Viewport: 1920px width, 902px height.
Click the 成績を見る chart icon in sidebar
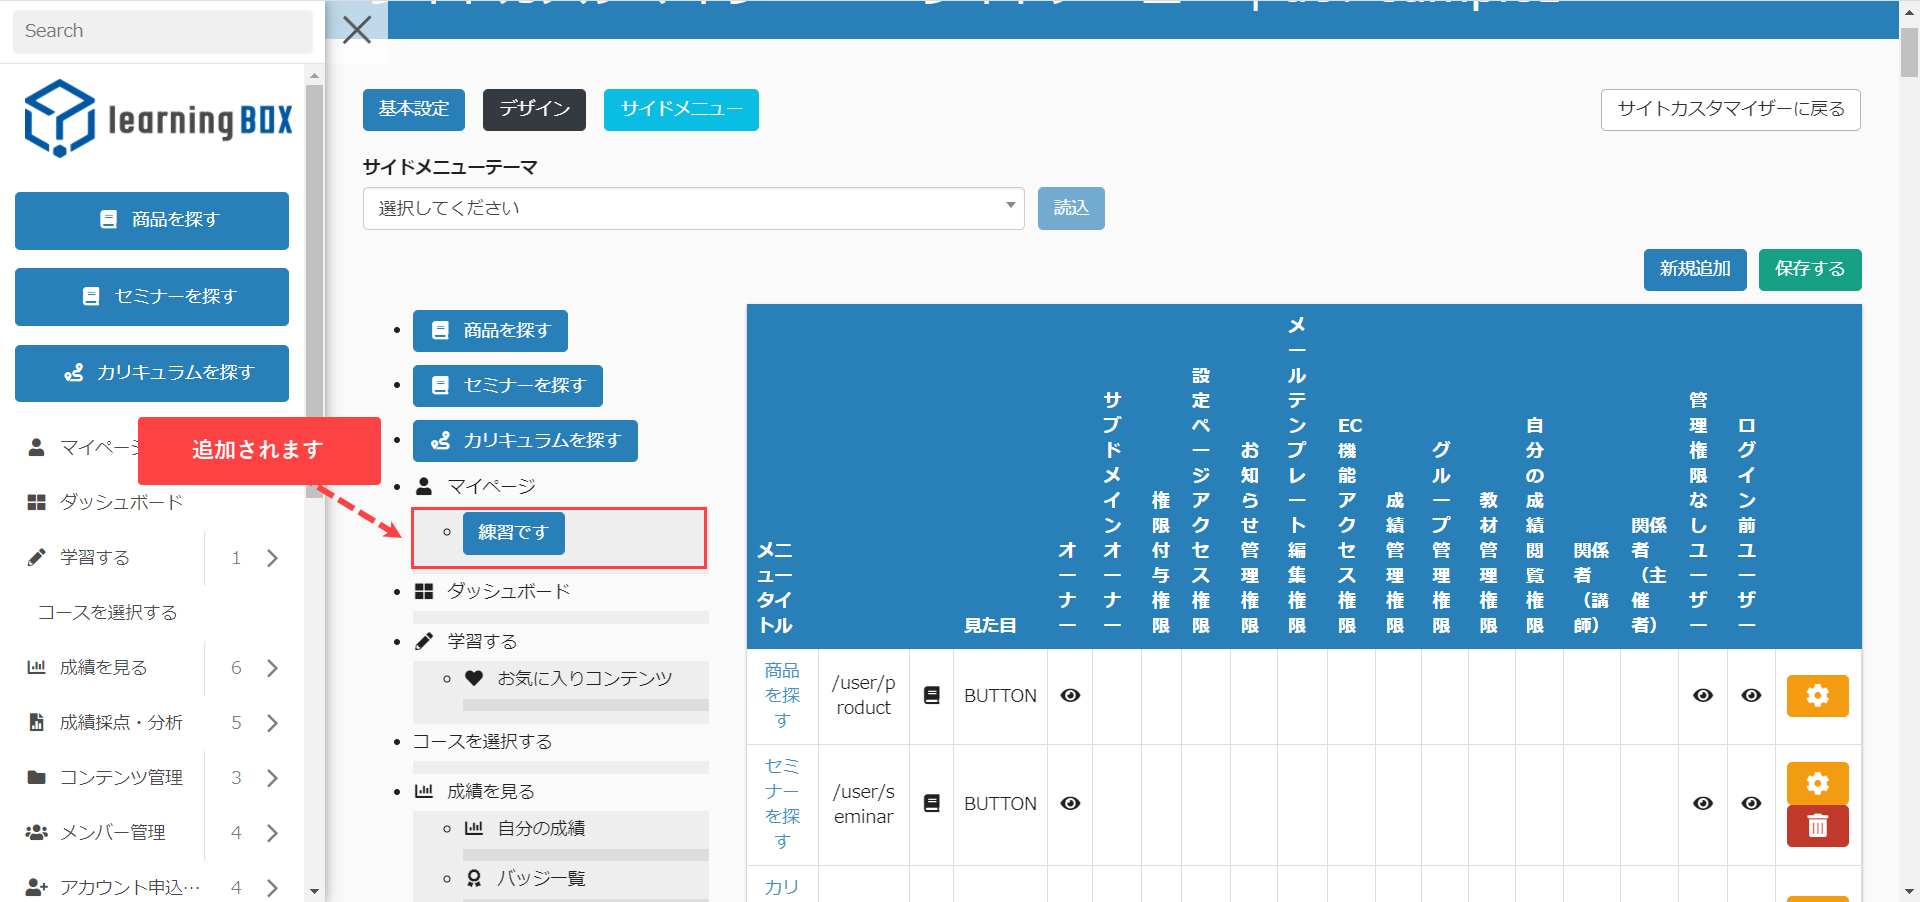[37, 667]
